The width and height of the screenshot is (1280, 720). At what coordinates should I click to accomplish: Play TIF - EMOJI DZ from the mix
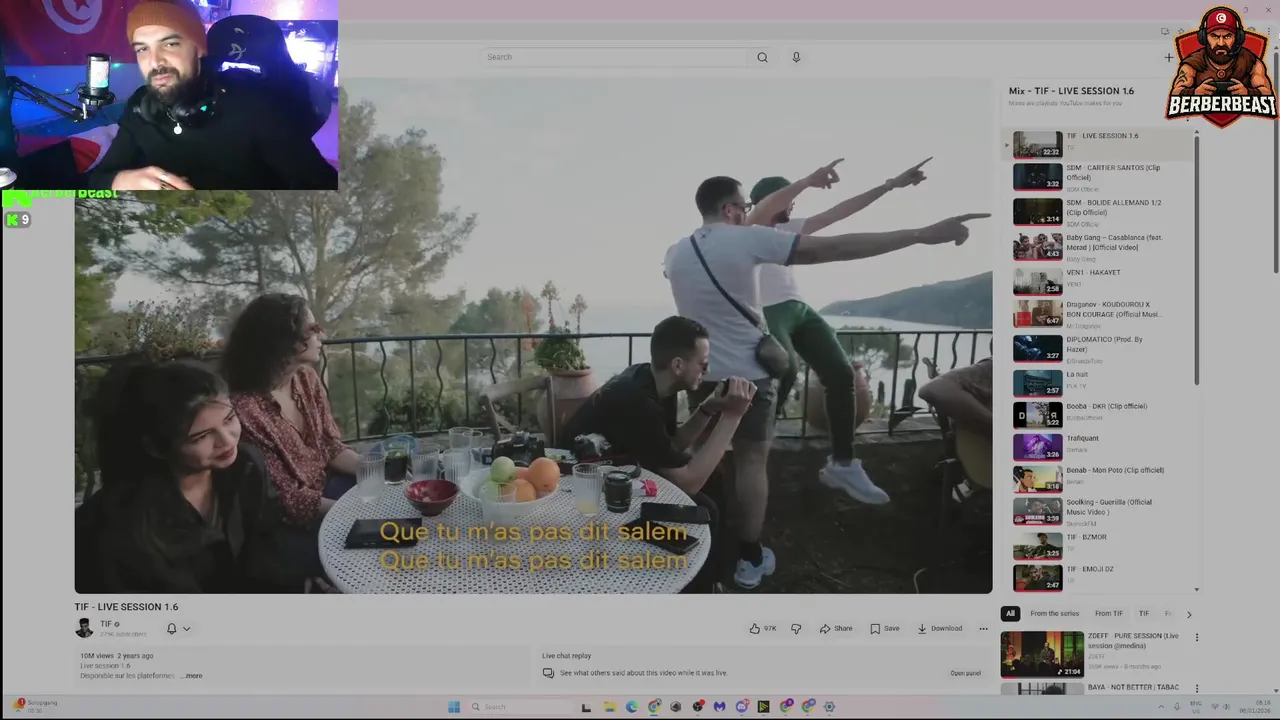click(x=1098, y=578)
